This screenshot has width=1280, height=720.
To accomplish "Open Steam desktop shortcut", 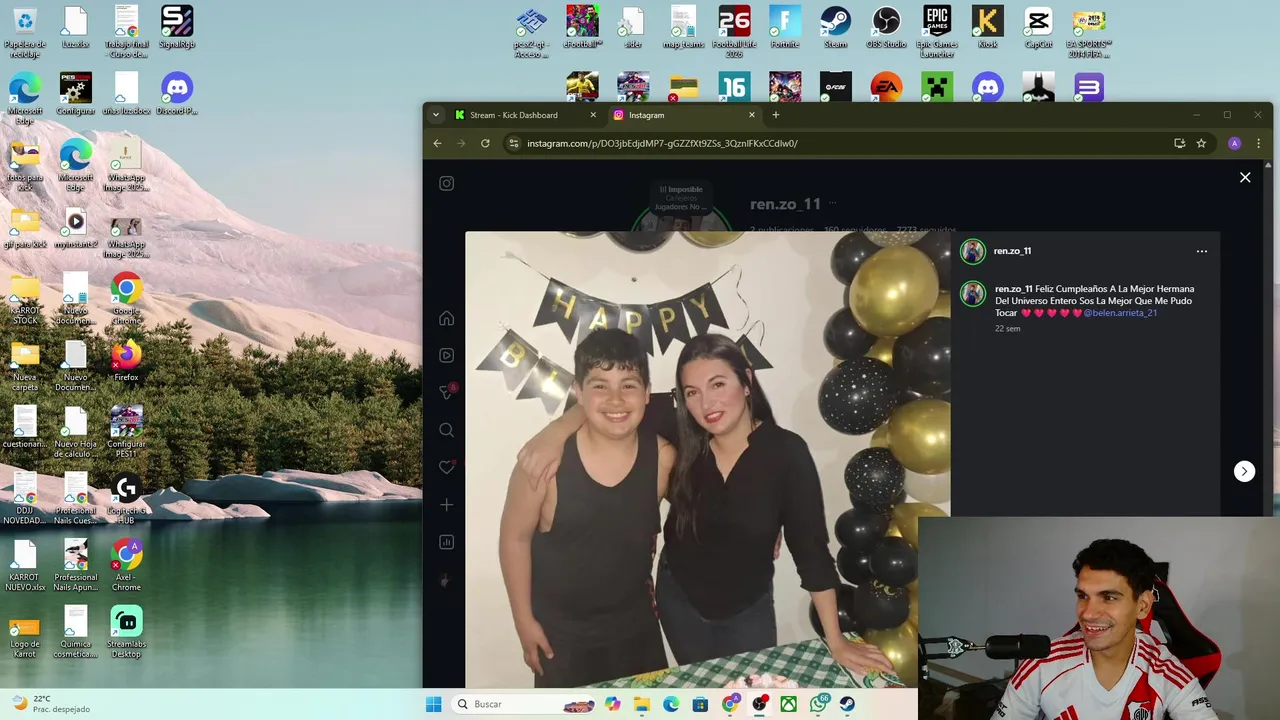I will tap(835, 27).
